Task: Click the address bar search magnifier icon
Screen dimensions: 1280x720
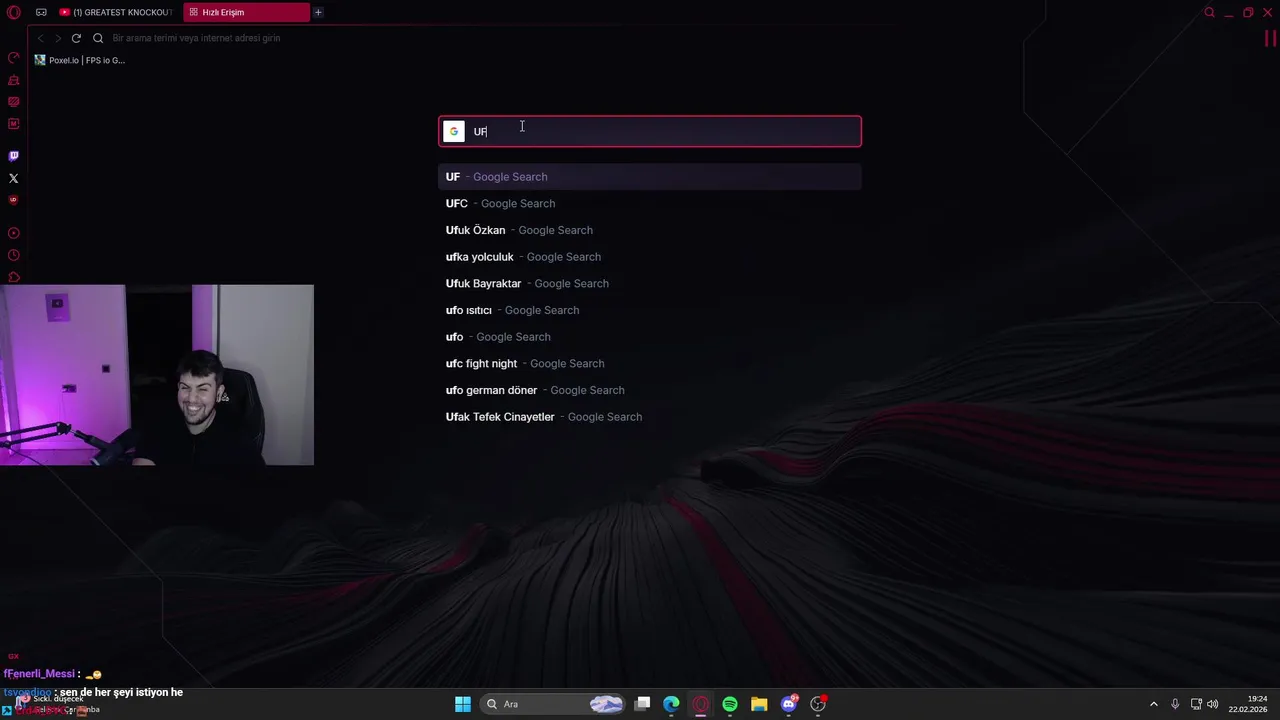Action: tap(98, 38)
